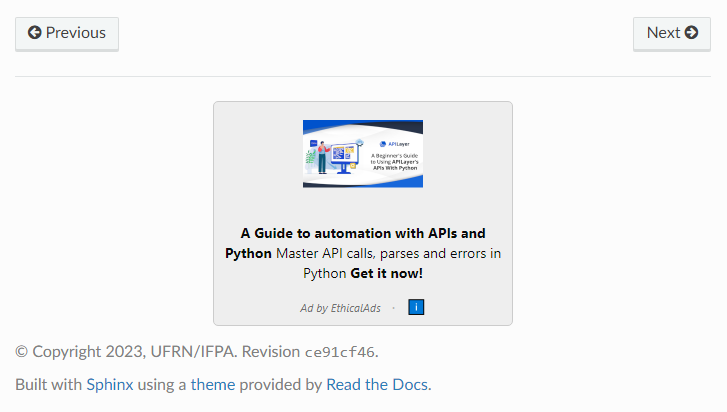Click the left arrow circle icon
The width and height of the screenshot is (727, 412).
34,32
